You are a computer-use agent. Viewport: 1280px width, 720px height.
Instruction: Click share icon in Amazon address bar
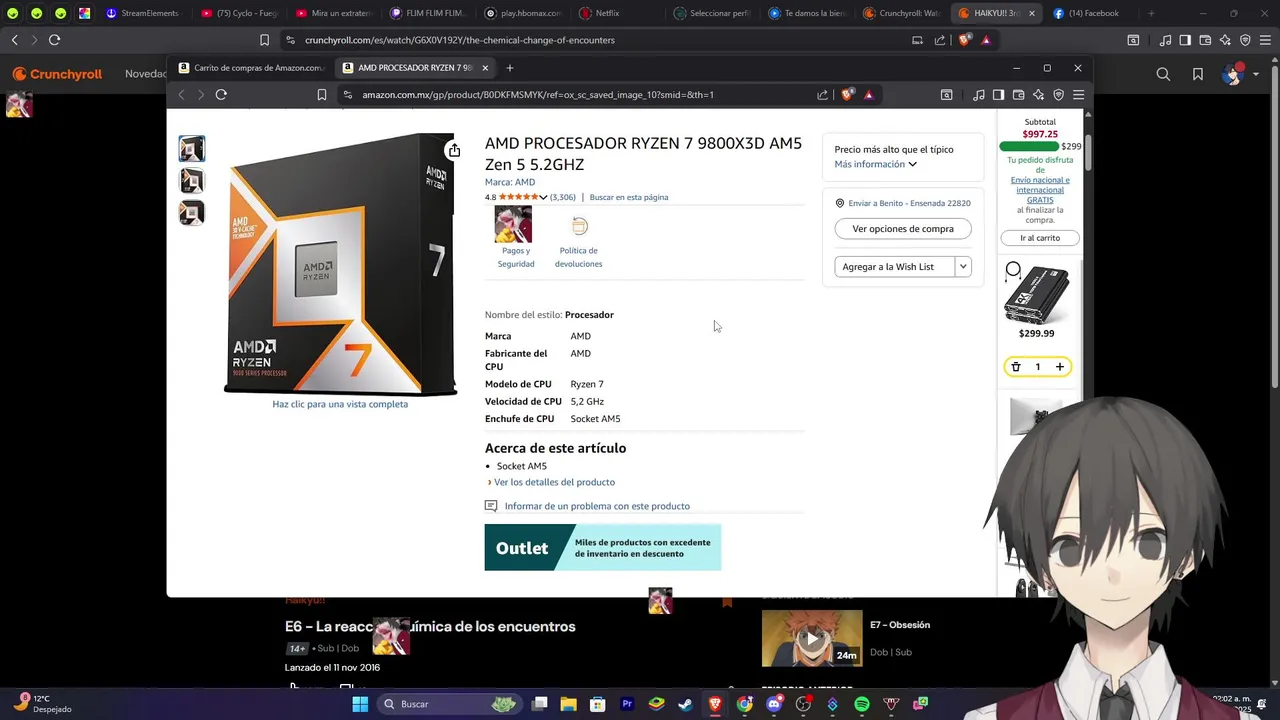pyautogui.click(x=822, y=95)
